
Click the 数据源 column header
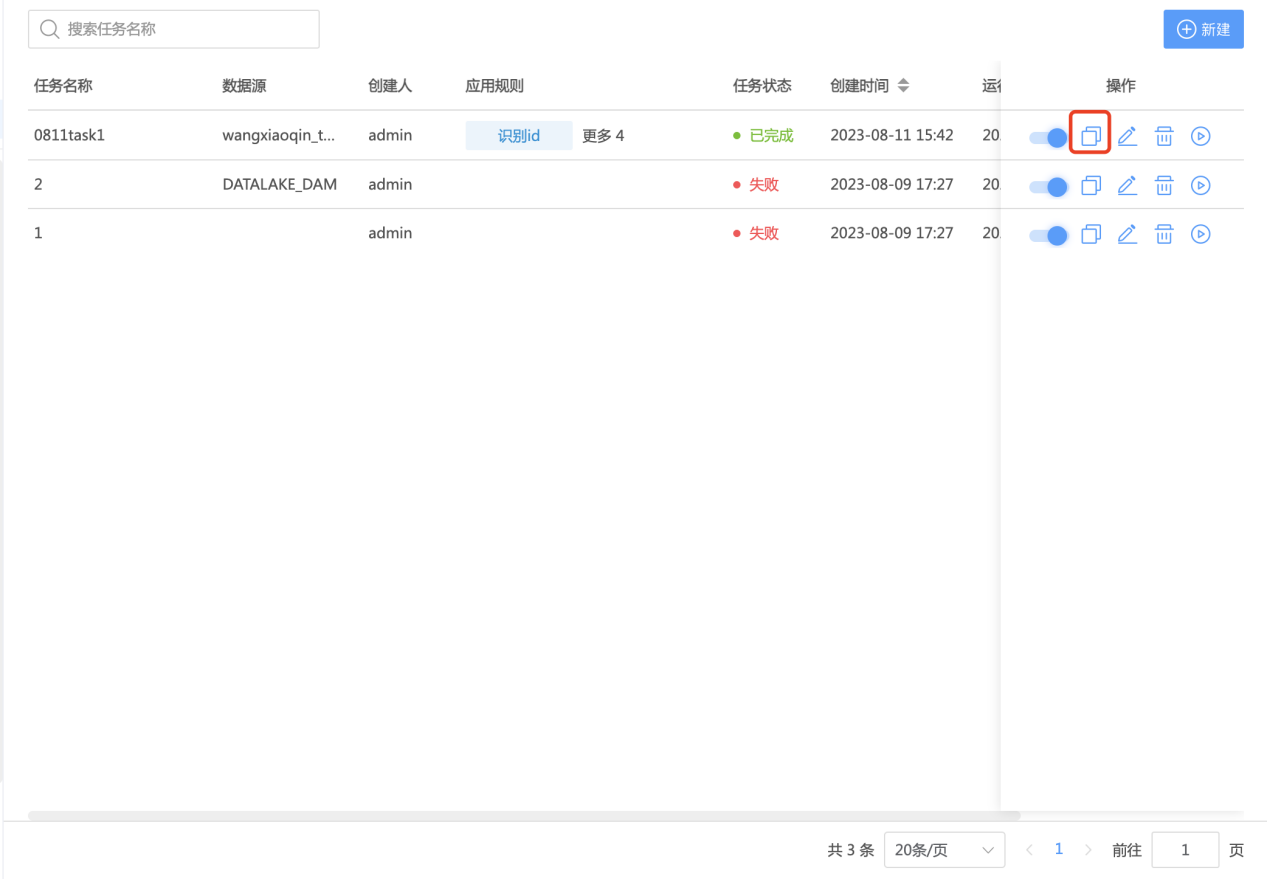[244, 86]
